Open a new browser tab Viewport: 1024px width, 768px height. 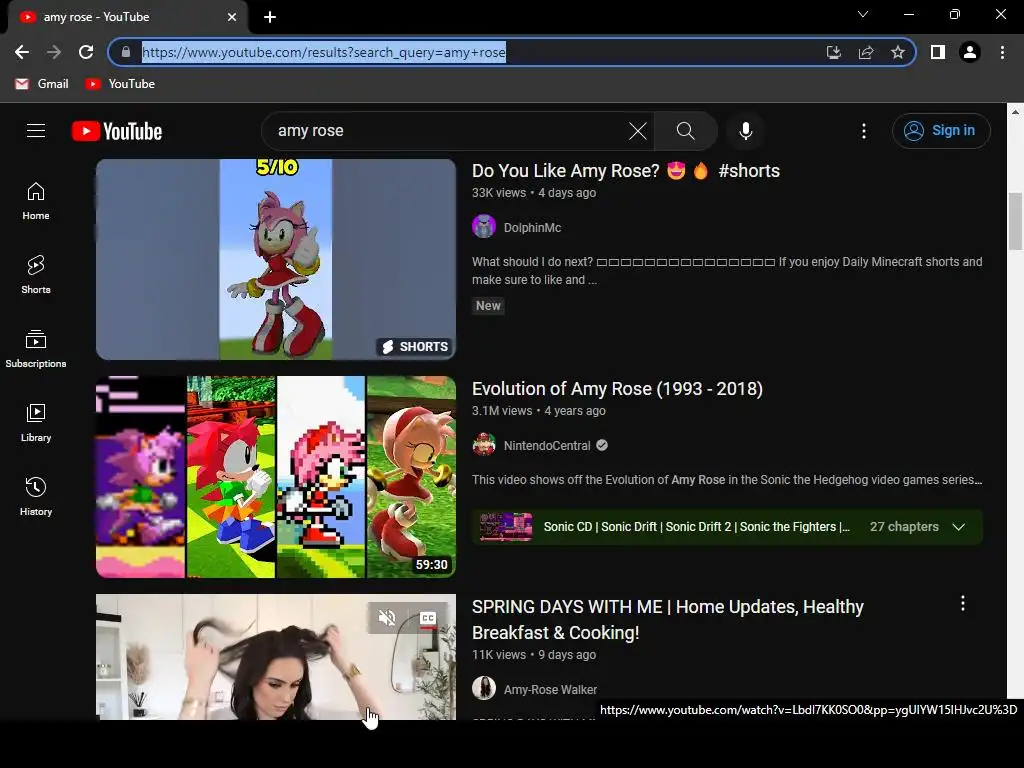coord(270,17)
